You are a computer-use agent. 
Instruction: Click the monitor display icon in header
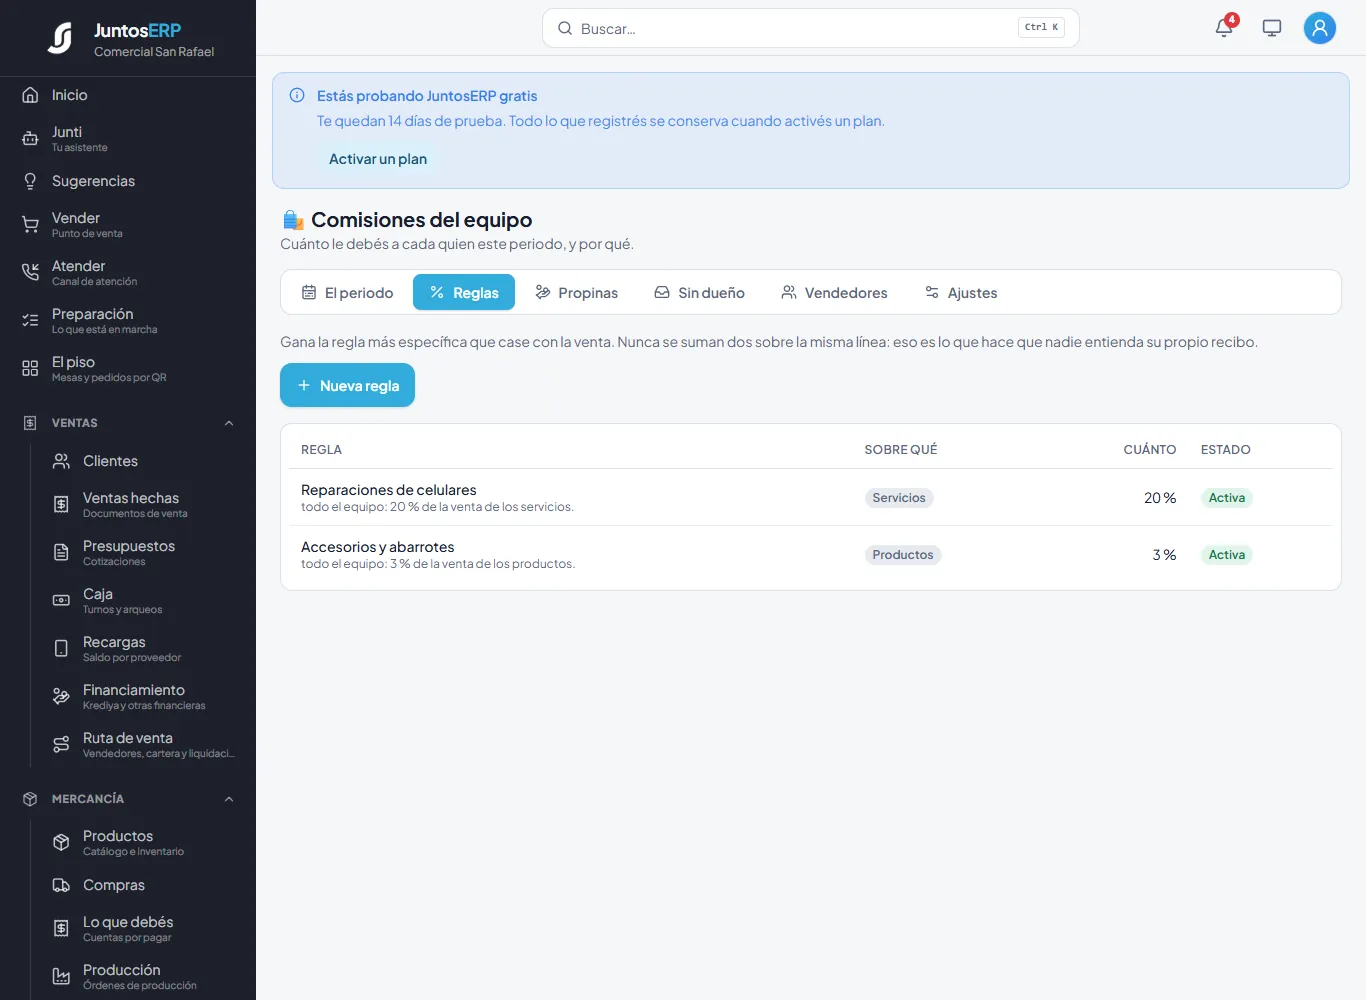[x=1272, y=28]
